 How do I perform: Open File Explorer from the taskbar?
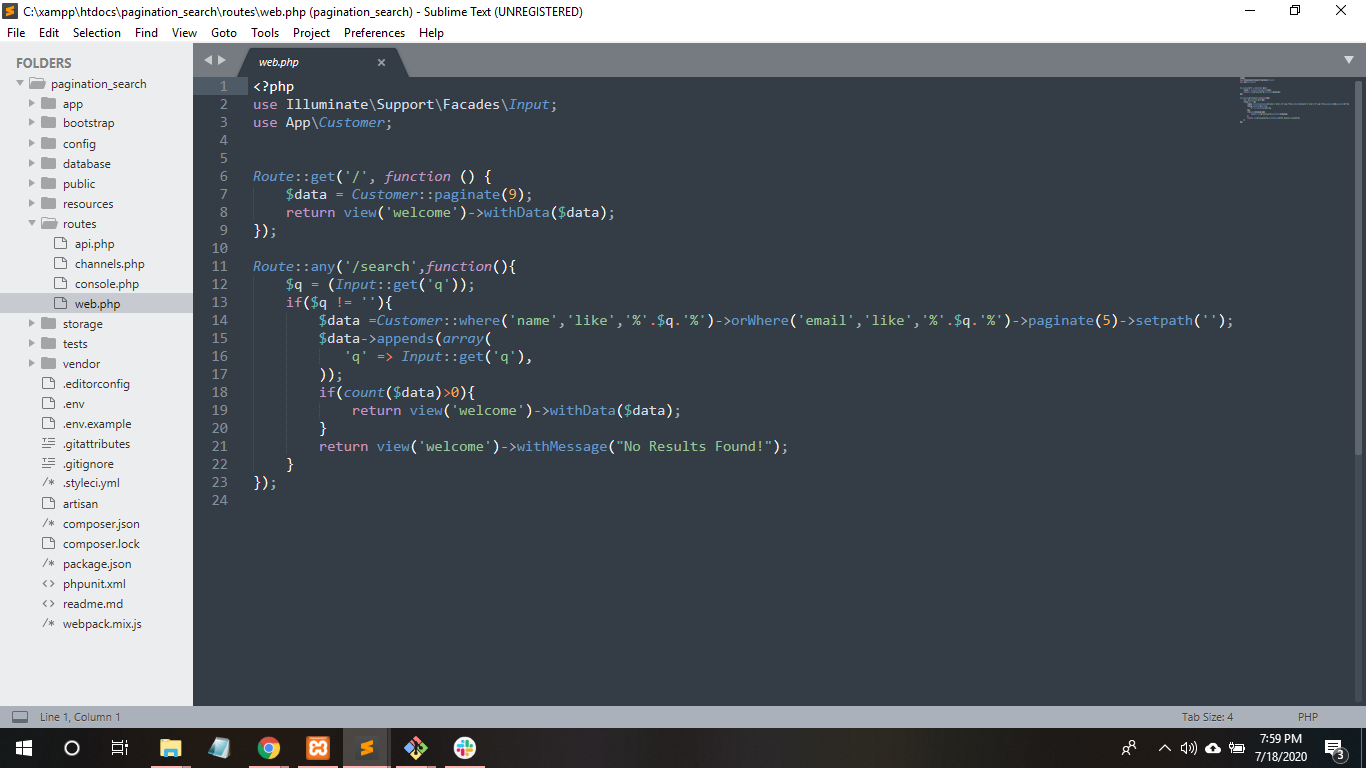pos(171,748)
